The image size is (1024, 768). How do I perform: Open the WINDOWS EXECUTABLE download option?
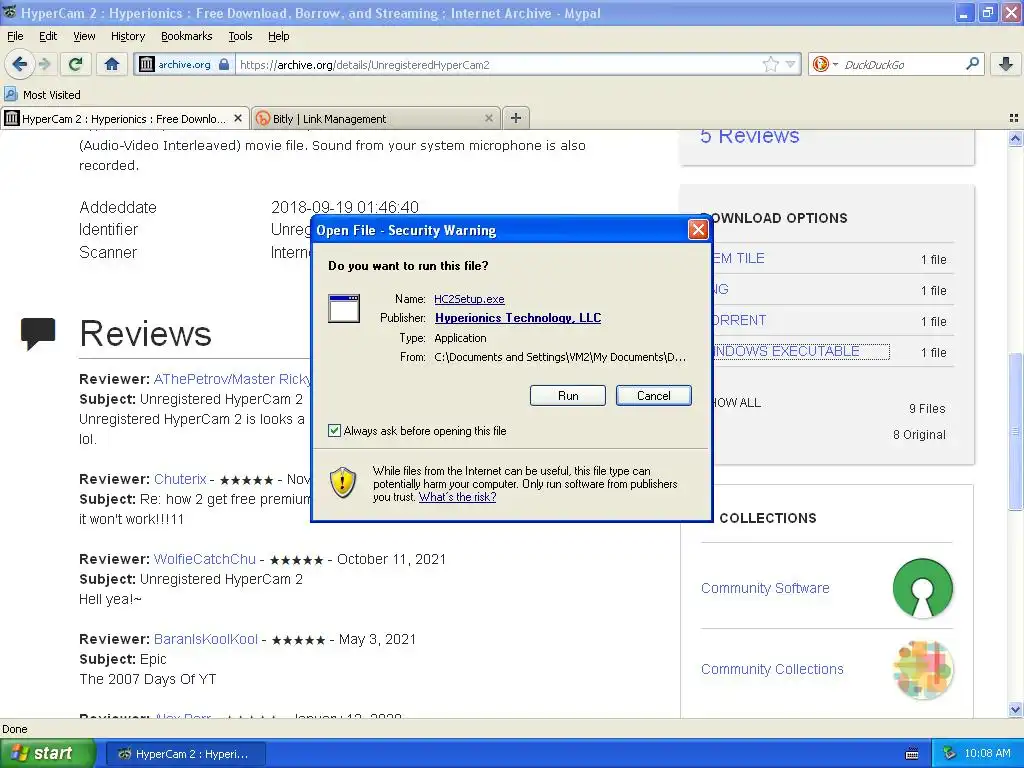(801, 351)
